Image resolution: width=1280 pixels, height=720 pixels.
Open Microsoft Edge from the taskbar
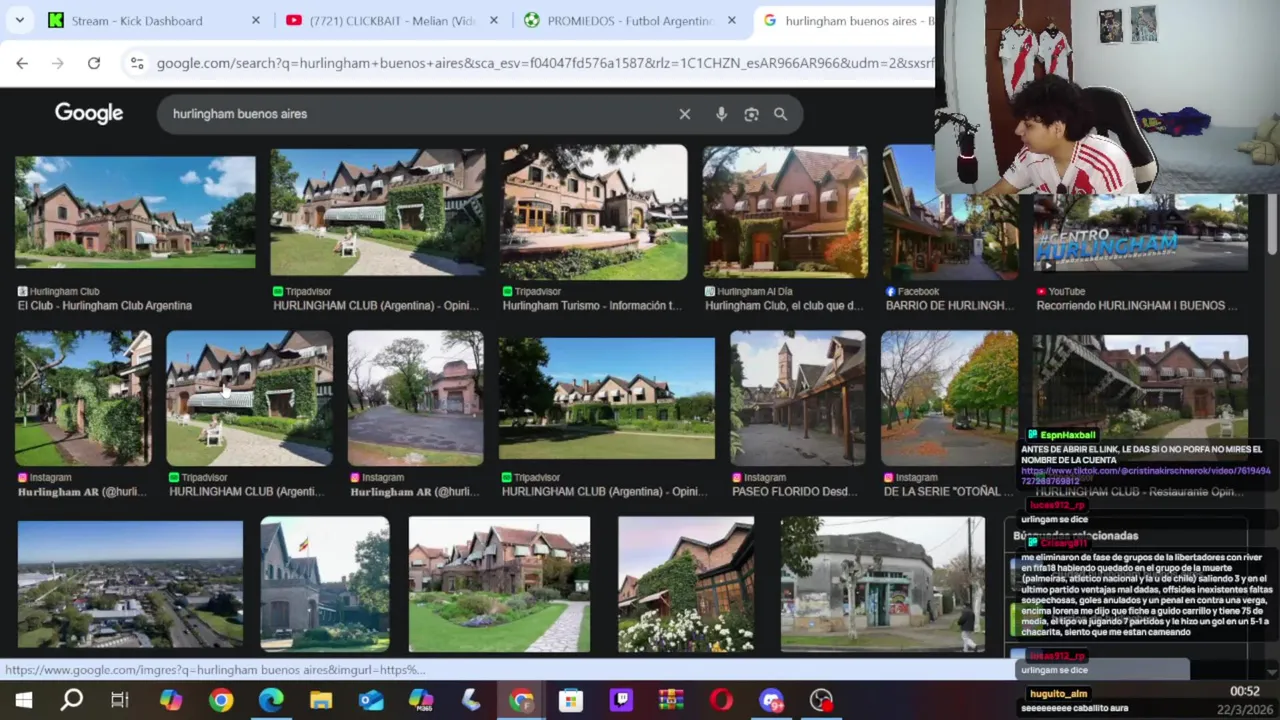[x=271, y=700]
